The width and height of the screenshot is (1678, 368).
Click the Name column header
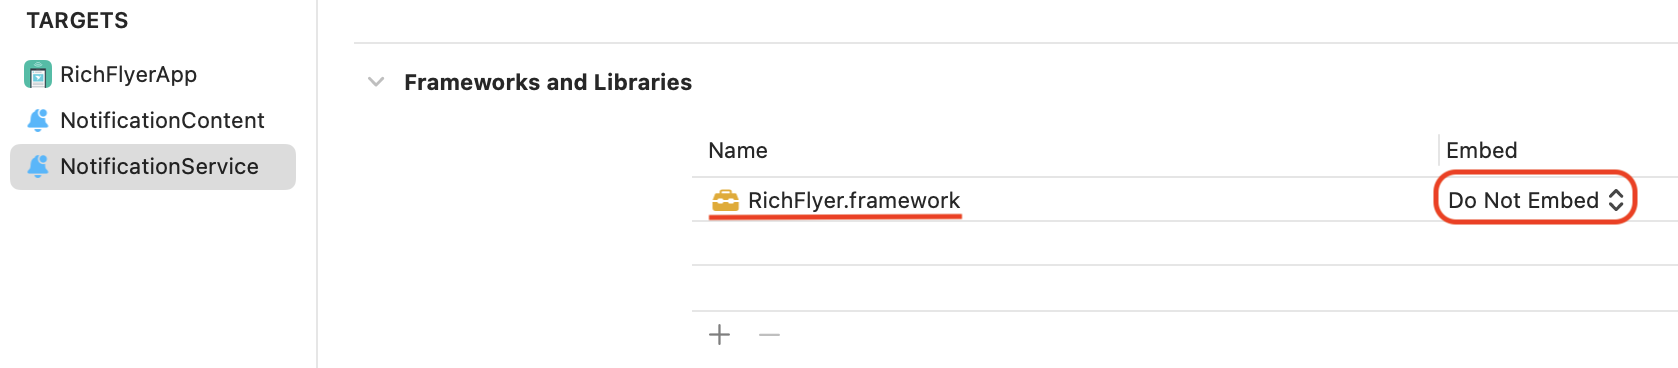coord(738,150)
